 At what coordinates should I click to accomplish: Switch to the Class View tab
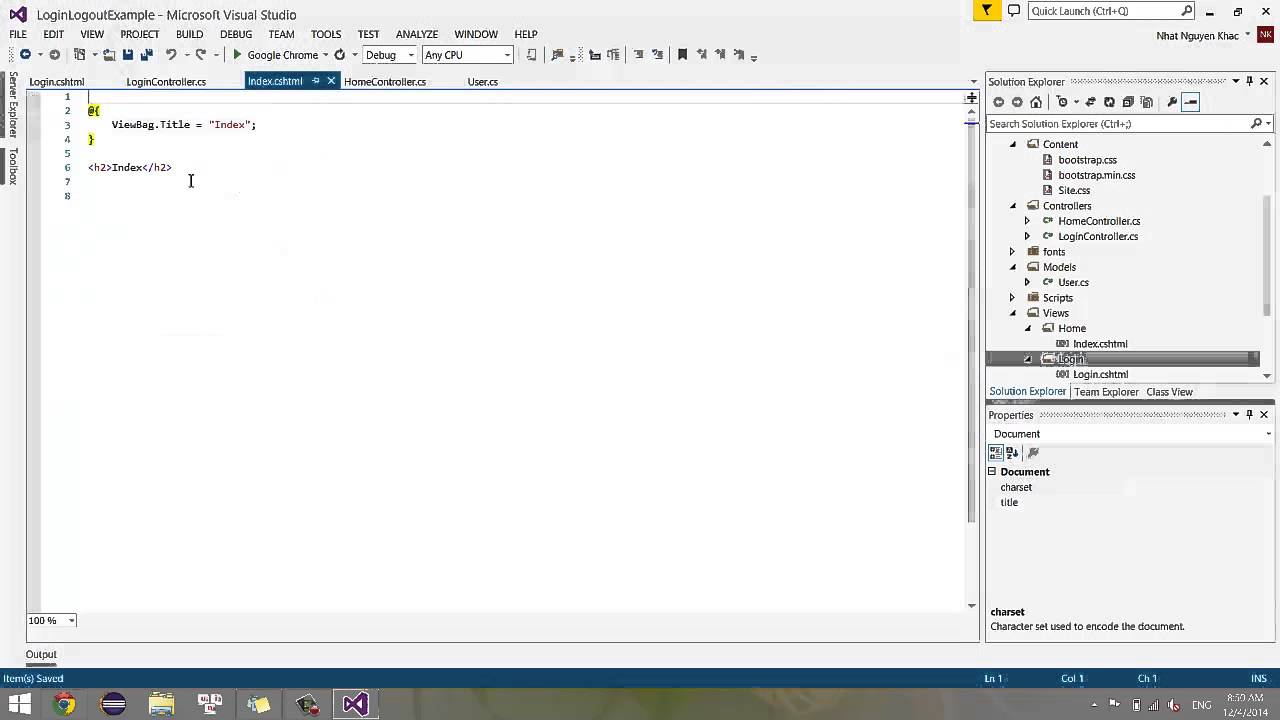click(1169, 392)
